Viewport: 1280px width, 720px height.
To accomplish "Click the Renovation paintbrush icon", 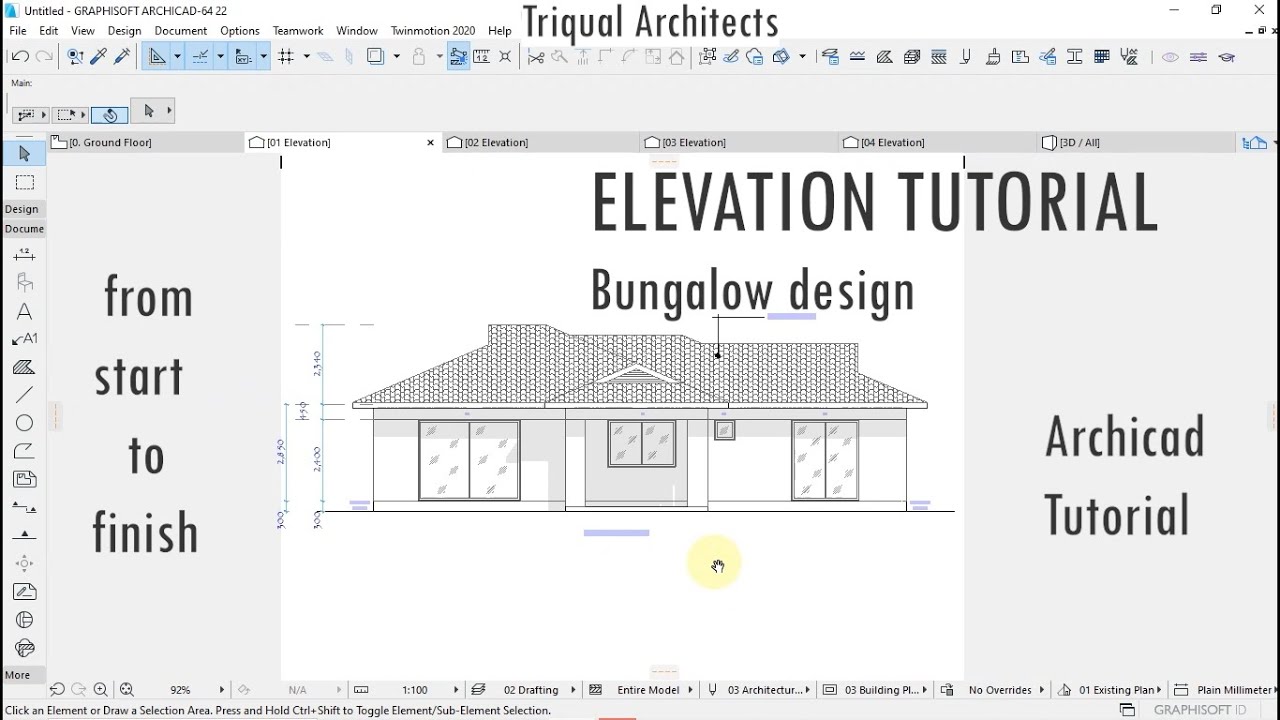I will pyautogui.click(x=993, y=57).
